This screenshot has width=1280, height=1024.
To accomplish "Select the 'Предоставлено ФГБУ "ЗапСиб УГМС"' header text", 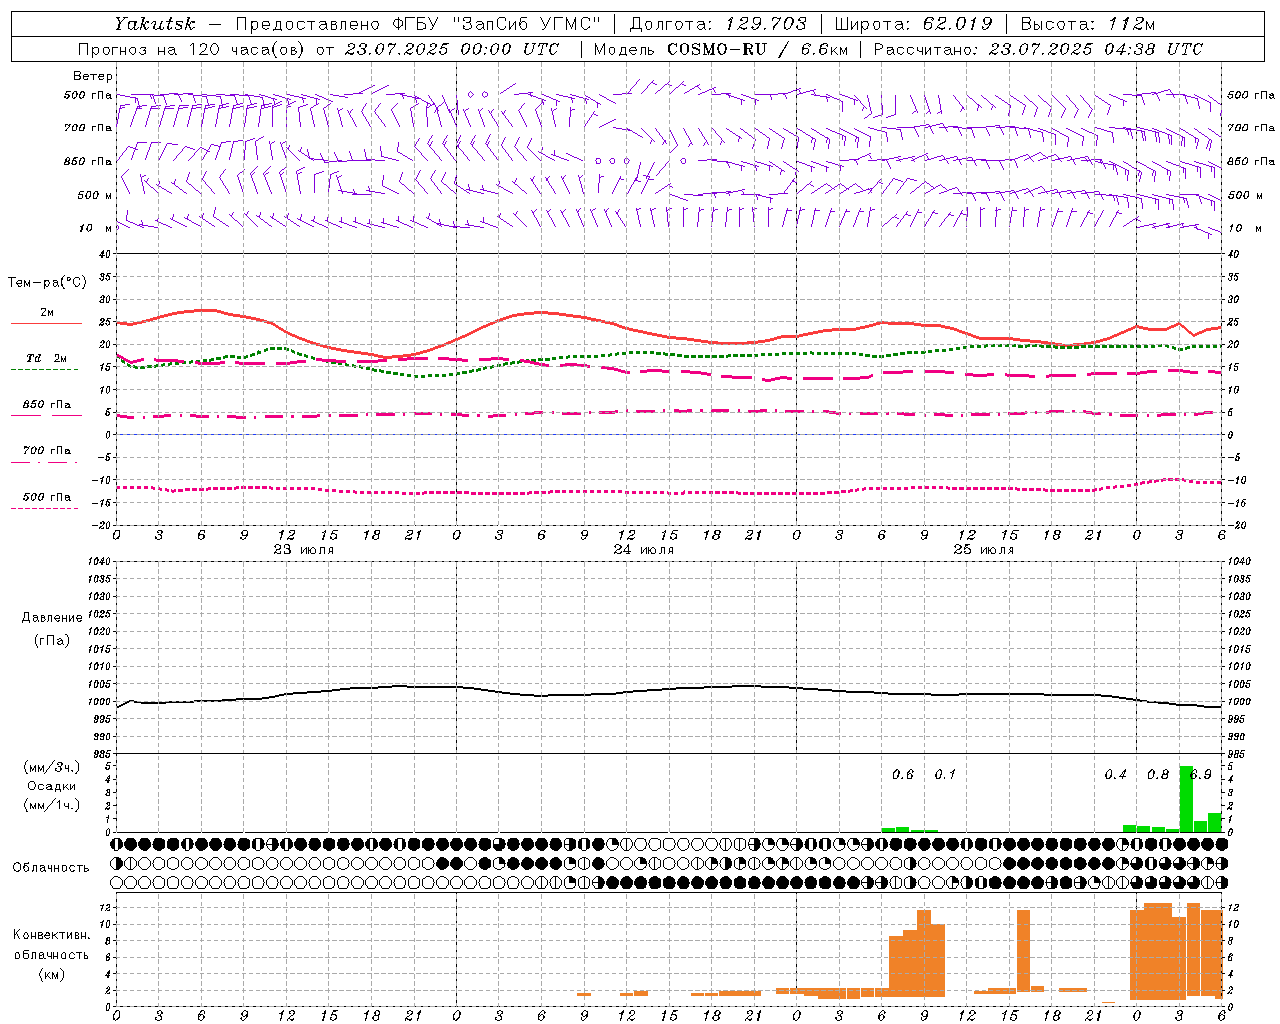I will (418, 24).
